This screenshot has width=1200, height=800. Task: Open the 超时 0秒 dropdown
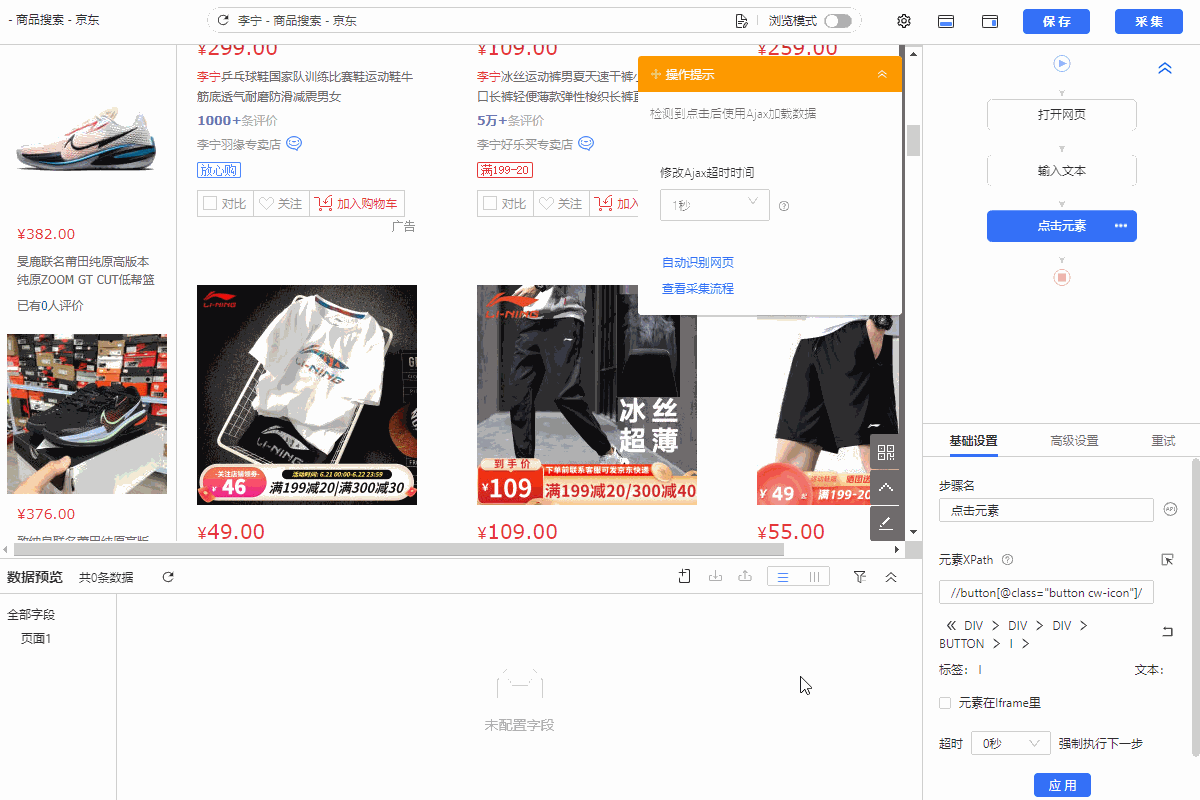[1011, 743]
